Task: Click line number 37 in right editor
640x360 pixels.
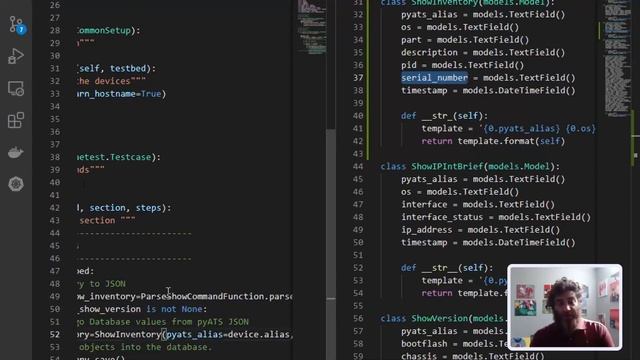Action: point(358,78)
